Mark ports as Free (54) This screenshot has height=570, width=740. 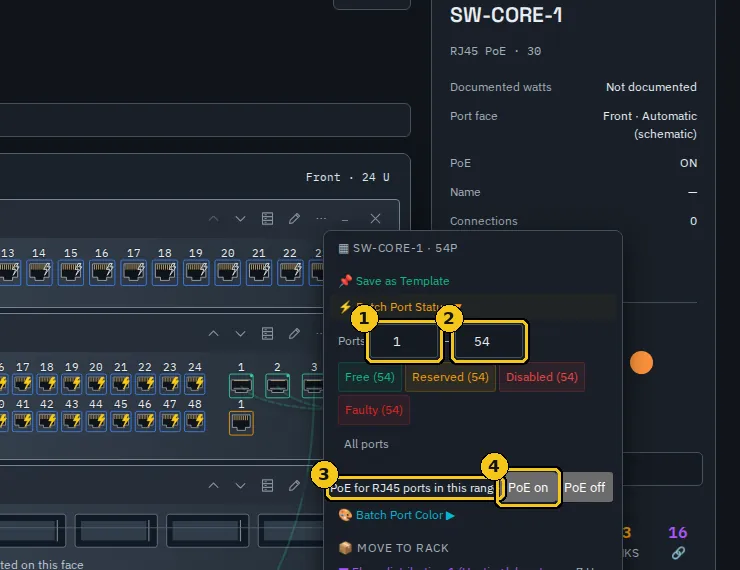pos(370,377)
